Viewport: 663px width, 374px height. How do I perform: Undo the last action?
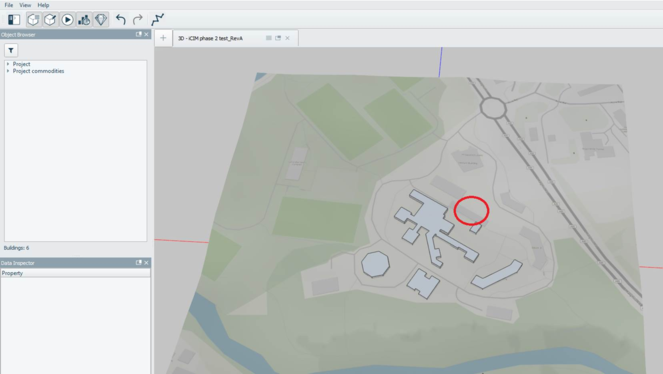(121, 19)
